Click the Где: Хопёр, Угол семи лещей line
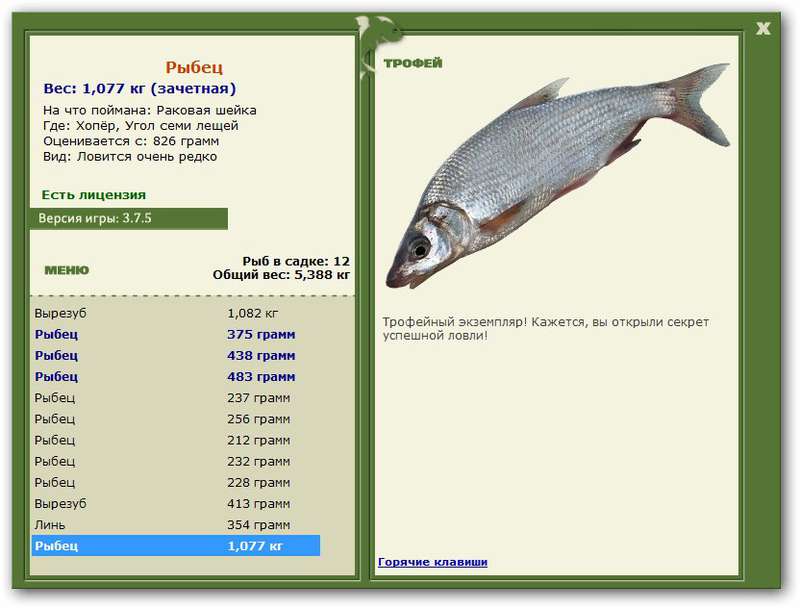Image resolution: width=800 pixels, height=608 pixels. click(x=140, y=125)
